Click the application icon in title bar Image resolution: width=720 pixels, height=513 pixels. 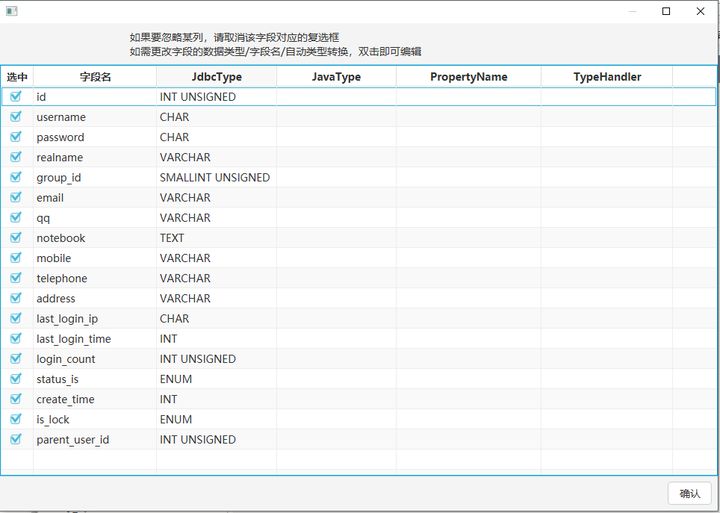click(11, 11)
